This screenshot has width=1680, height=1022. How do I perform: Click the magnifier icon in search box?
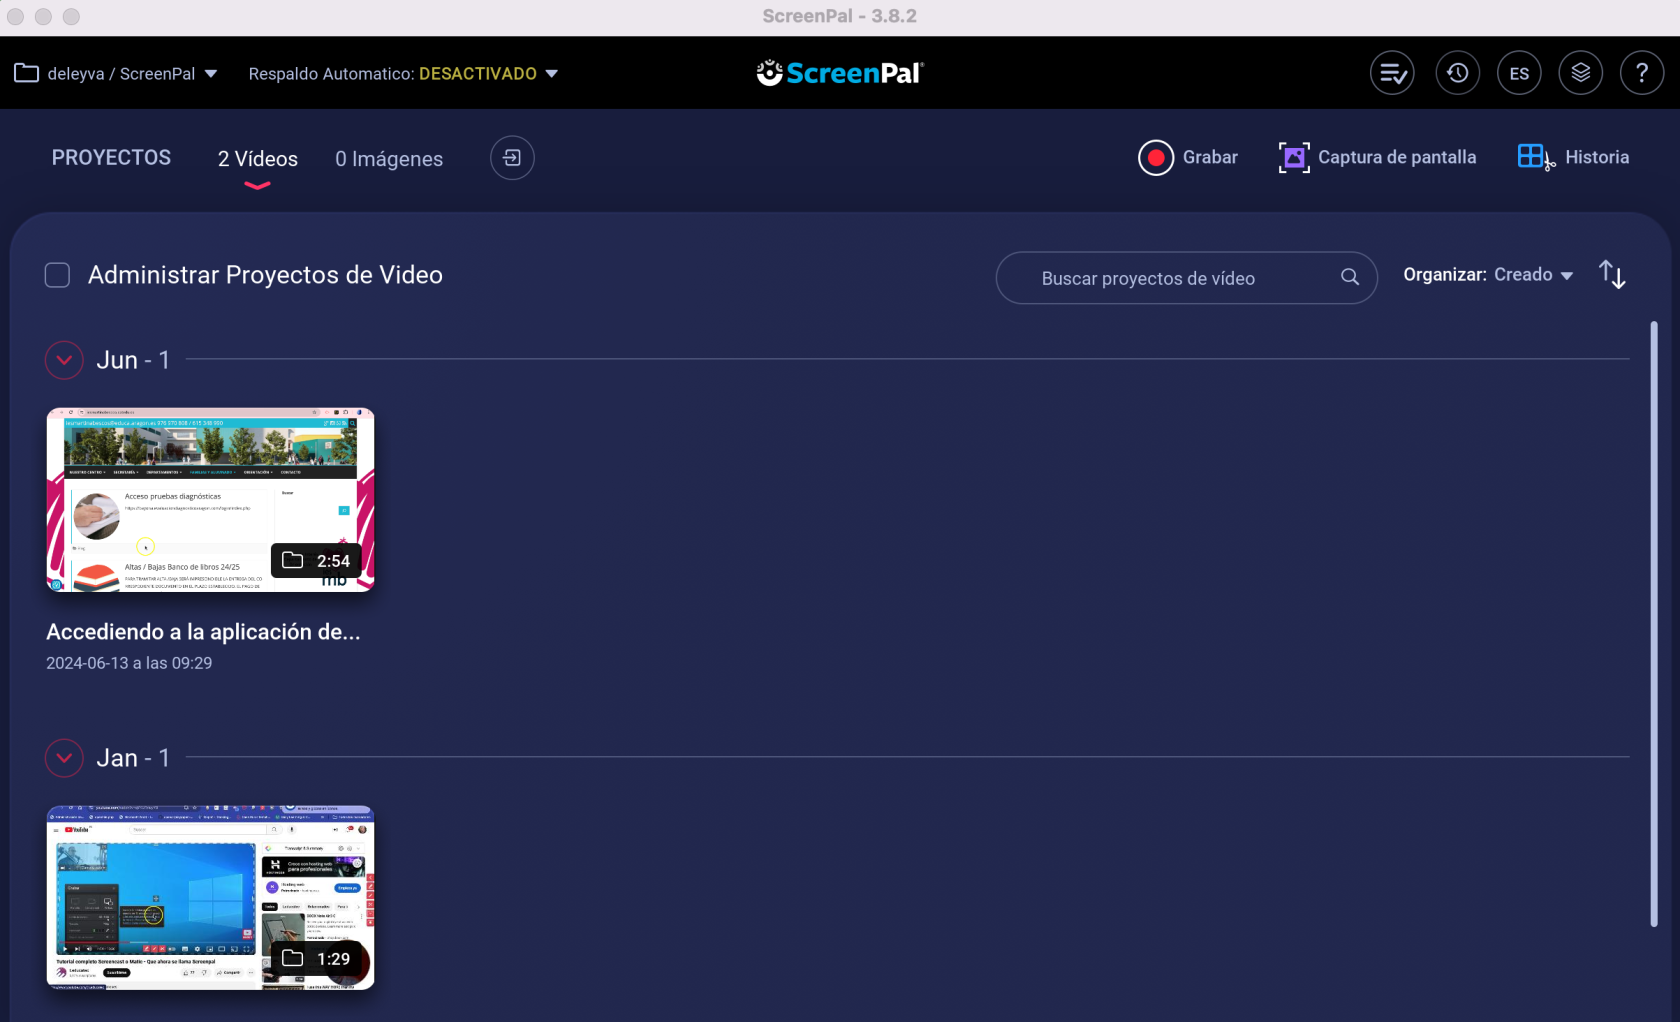pyautogui.click(x=1350, y=277)
